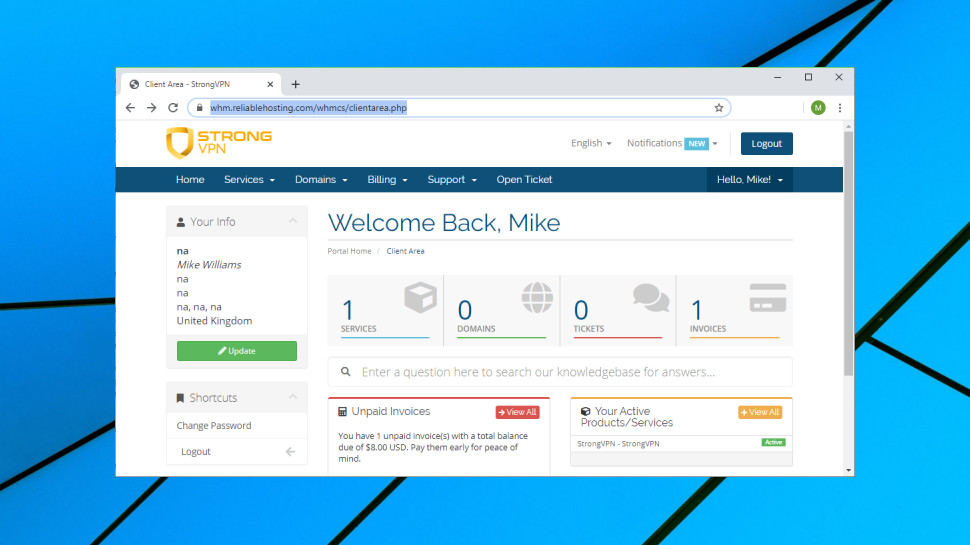Image resolution: width=970 pixels, height=545 pixels.
Task: Open a new browser tab with plus
Action: (x=295, y=84)
